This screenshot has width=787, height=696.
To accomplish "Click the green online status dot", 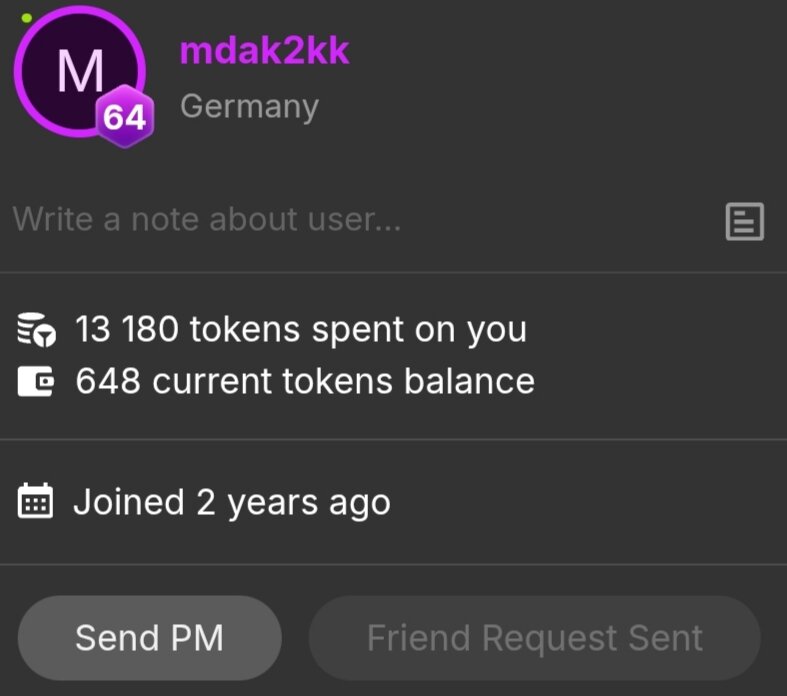I will click(x=26, y=18).
